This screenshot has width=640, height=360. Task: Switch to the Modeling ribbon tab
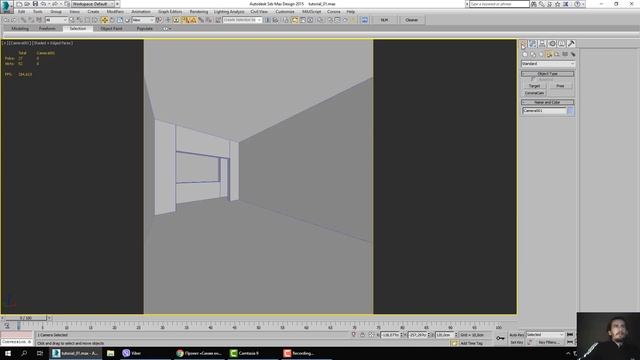pos(20,29)
